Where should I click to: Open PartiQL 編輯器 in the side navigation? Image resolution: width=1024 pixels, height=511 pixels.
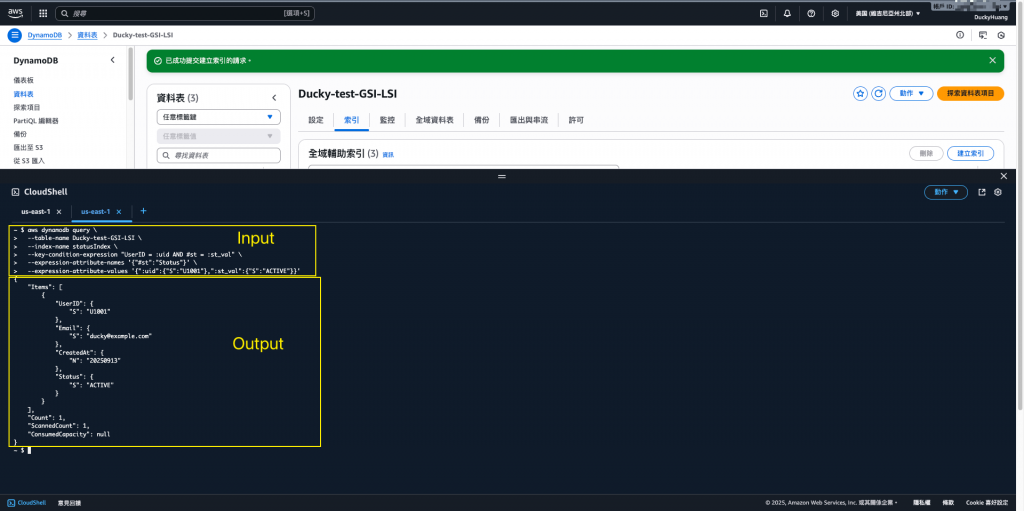pos(36,121)
